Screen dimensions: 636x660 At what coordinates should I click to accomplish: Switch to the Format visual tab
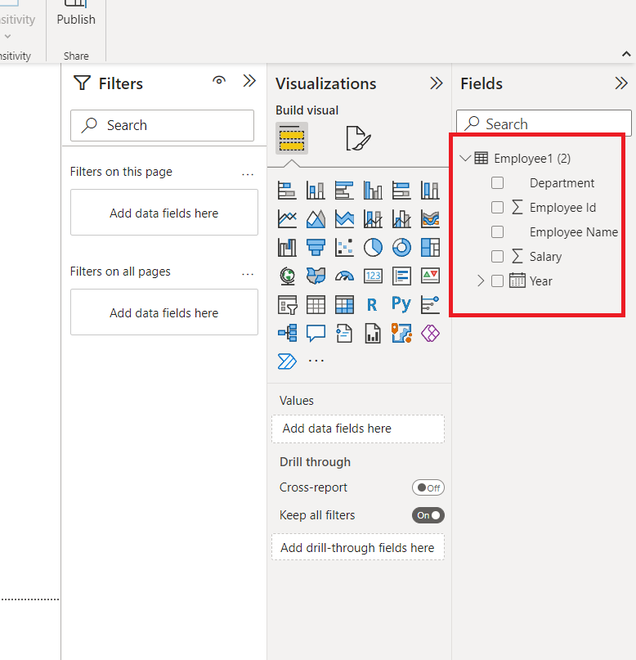pos(358,138)
